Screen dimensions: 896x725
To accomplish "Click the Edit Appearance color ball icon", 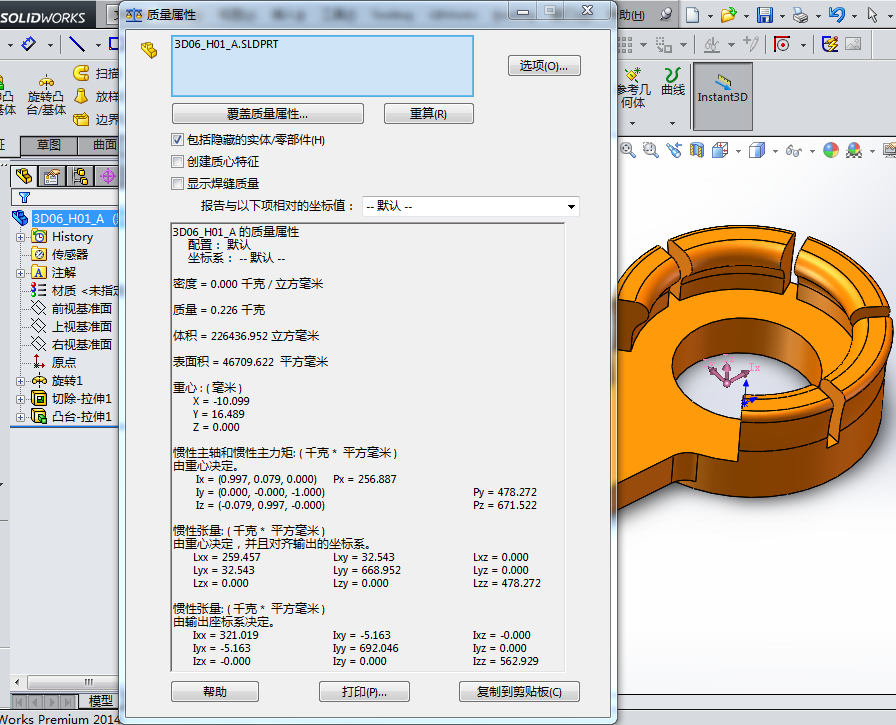I will [831, 150].
